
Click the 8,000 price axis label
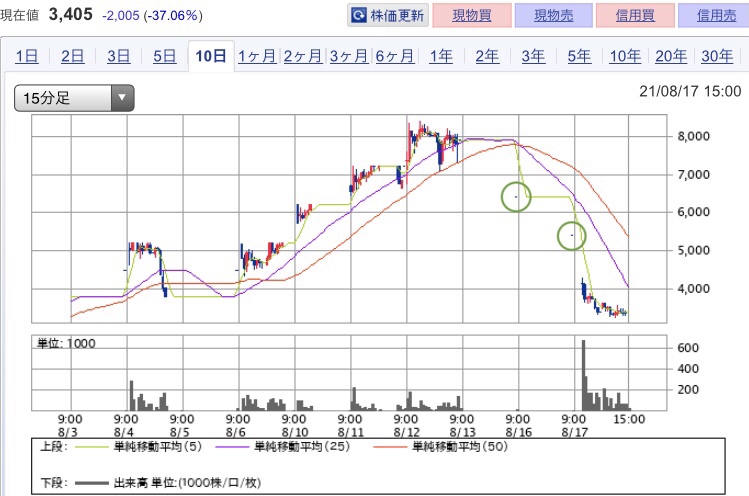[x=694, y=136]
